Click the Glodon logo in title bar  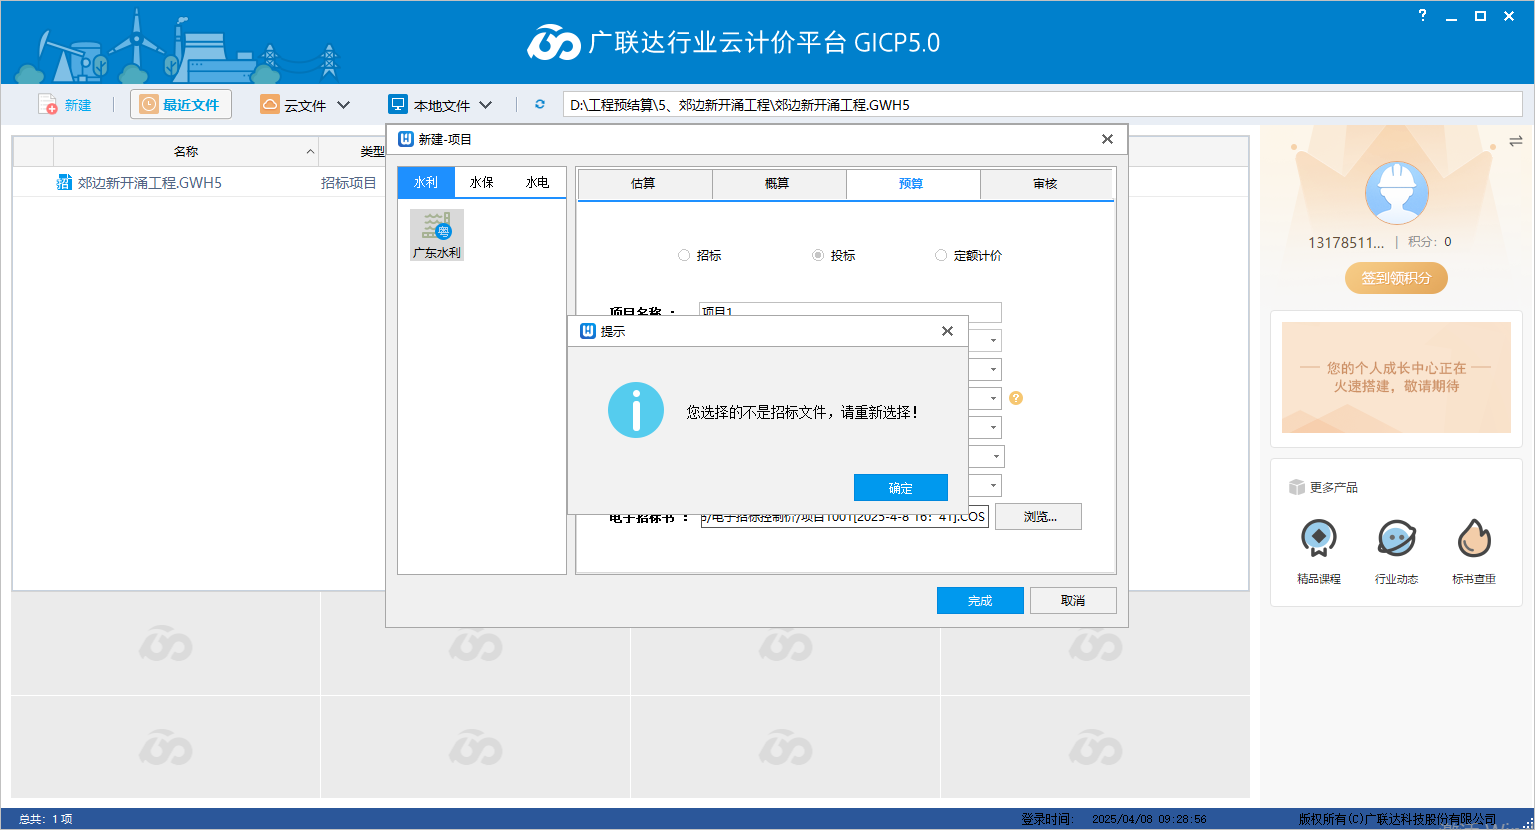coord(554,43)
